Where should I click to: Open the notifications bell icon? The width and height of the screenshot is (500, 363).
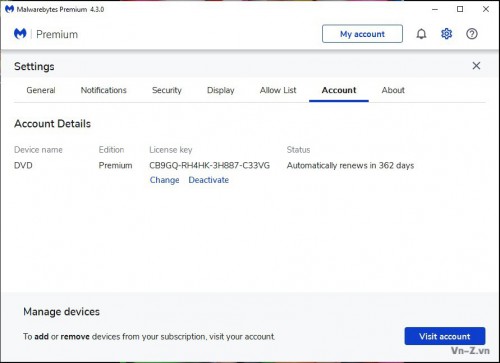coord(421,34)
